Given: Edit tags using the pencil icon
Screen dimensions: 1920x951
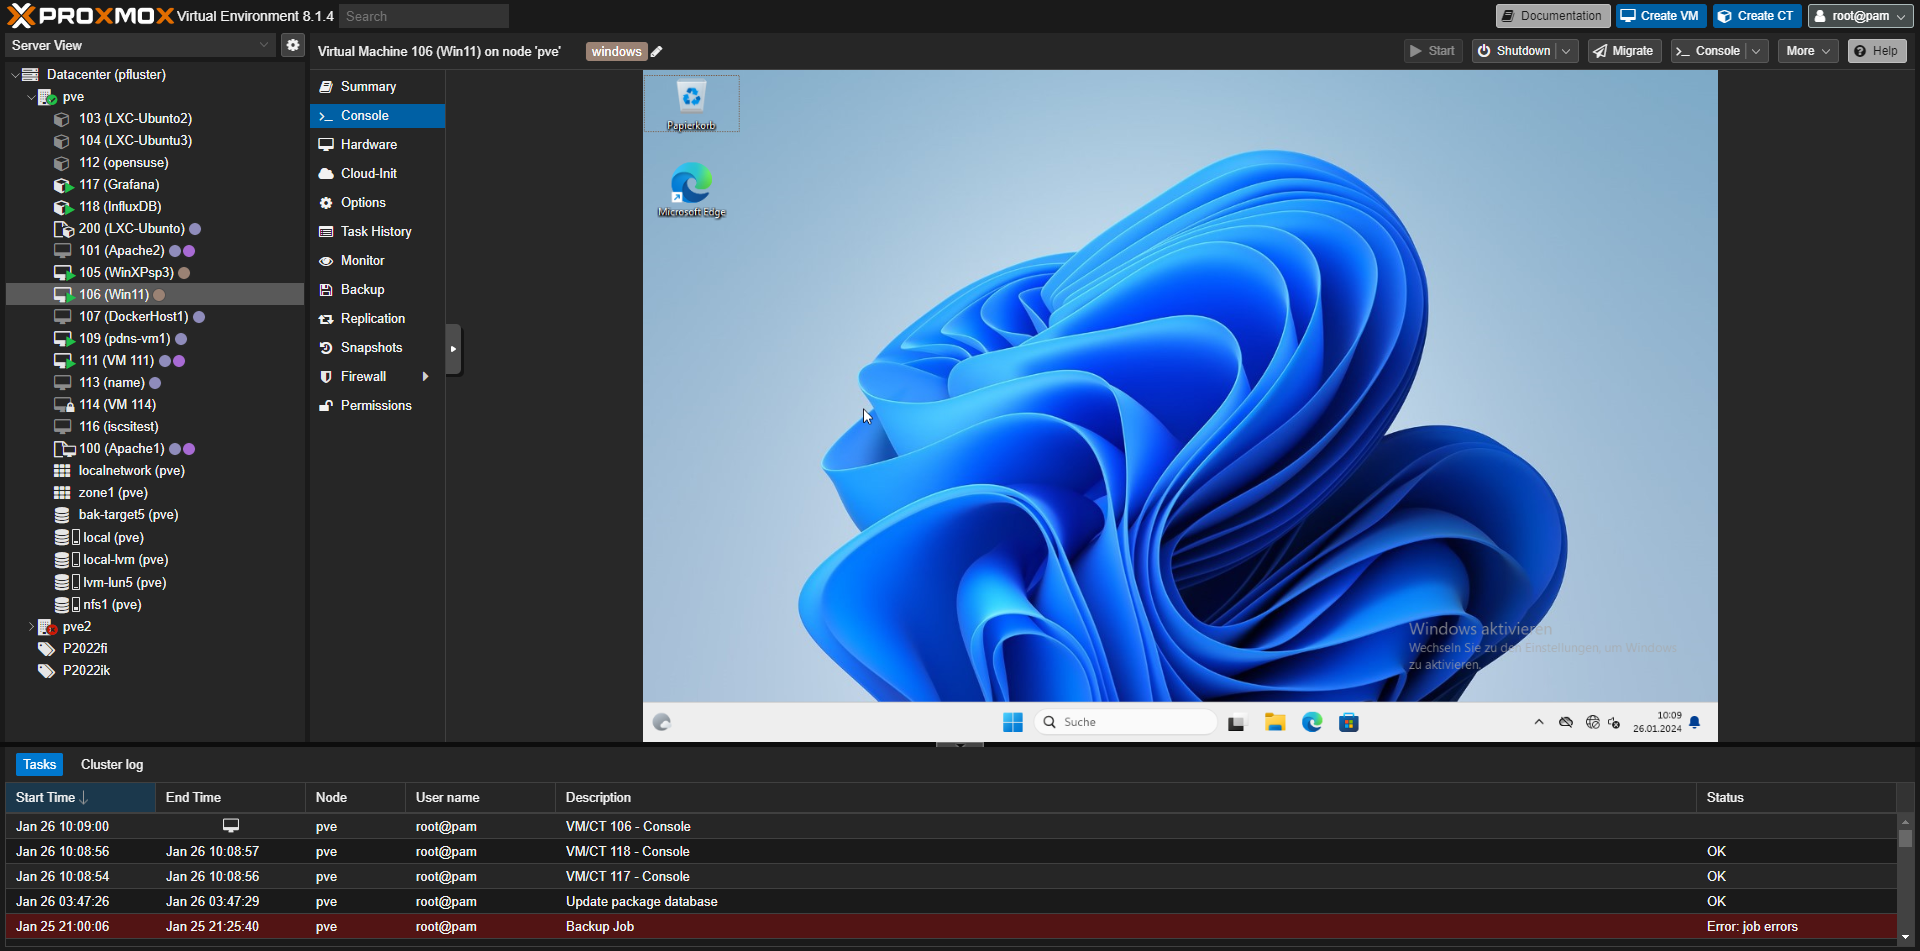Looking at the screenshot, I should coord(657,52).
